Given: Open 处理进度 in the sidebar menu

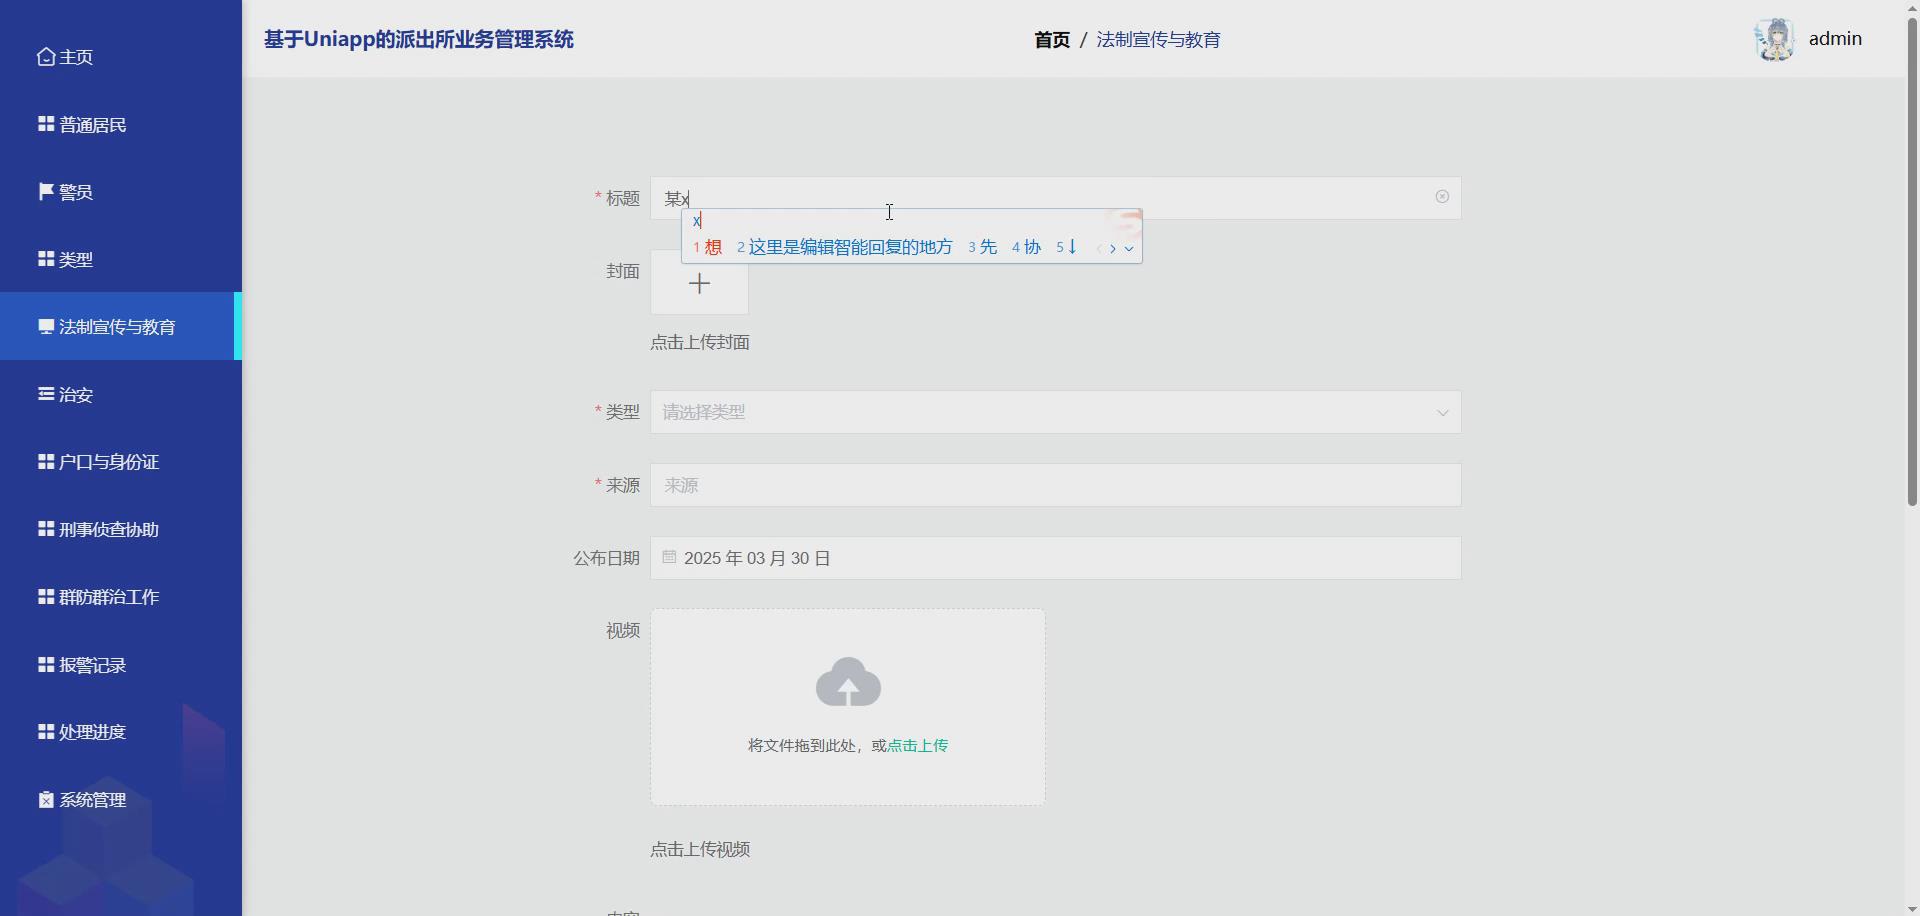Looking at the screenshot, I should [92, 731].
